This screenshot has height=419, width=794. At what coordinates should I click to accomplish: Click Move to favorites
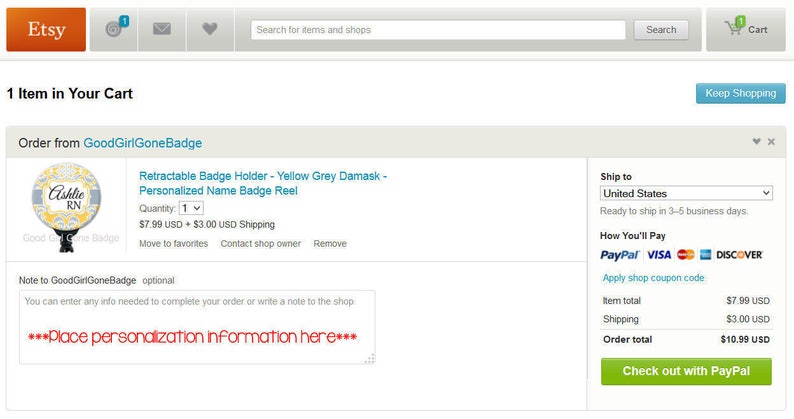pyautogui.click(x=174, y=244)
